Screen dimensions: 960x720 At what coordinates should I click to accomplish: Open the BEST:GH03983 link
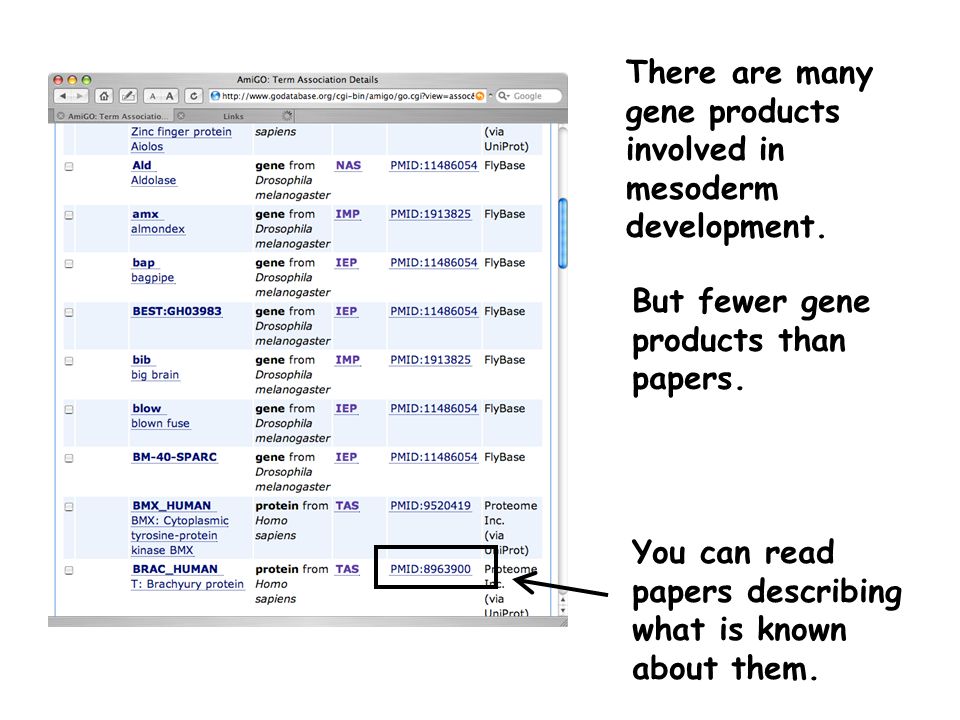(177, 311)
